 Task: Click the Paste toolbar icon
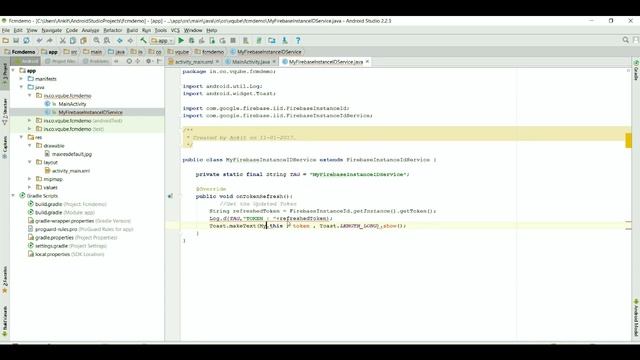point(83,40)
